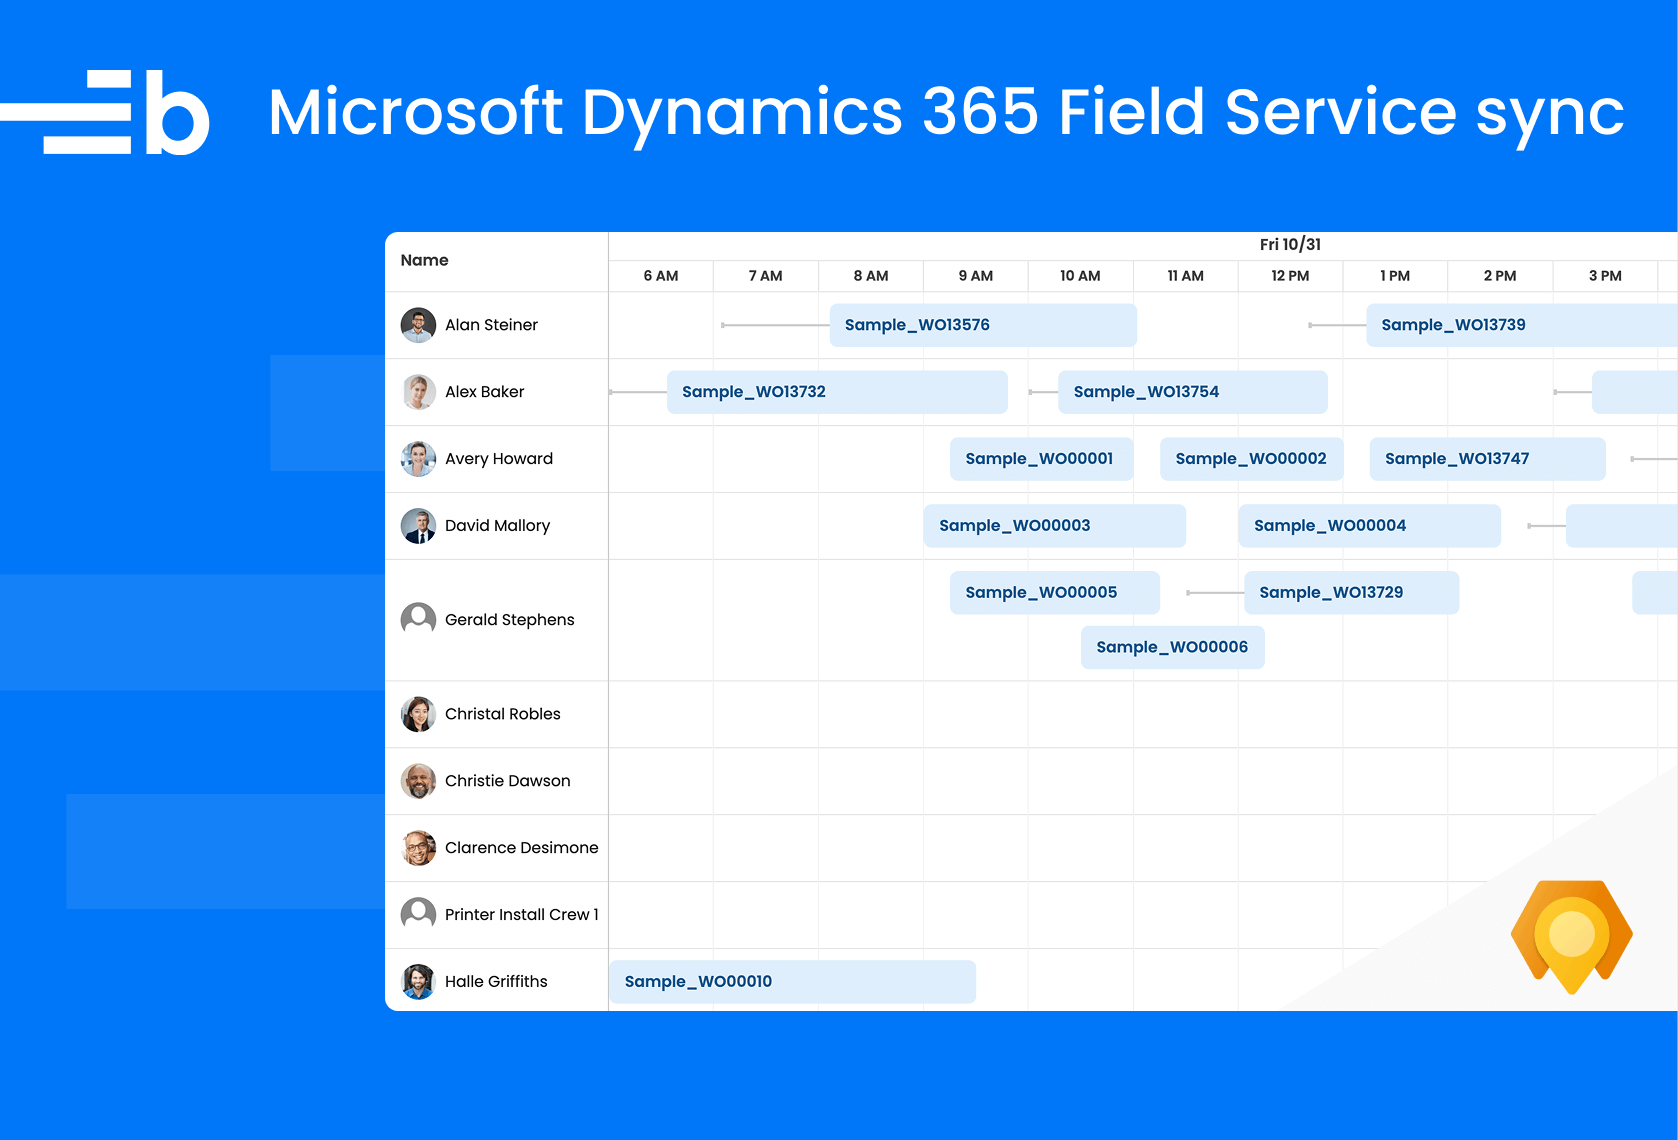Click the Printer Install Crew 1 avatar
This screenshot has height=1140, width=1678.
(x=418, y=914)
